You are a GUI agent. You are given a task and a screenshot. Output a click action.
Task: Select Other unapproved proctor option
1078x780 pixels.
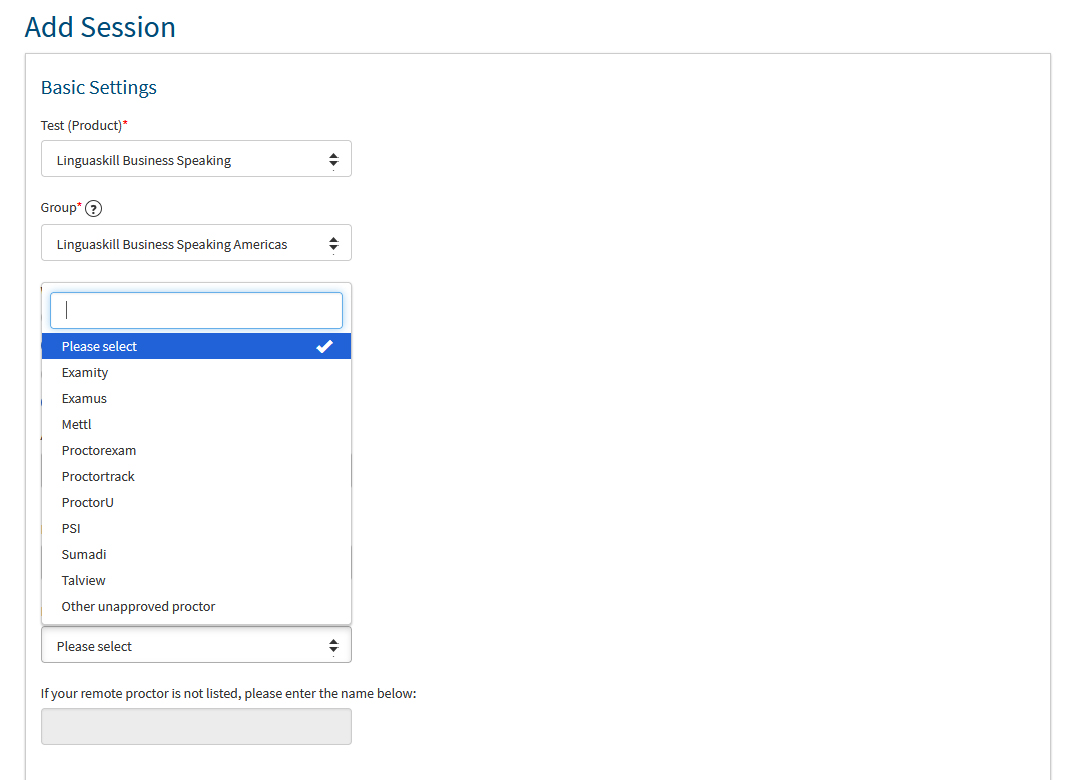click(196, 607)
